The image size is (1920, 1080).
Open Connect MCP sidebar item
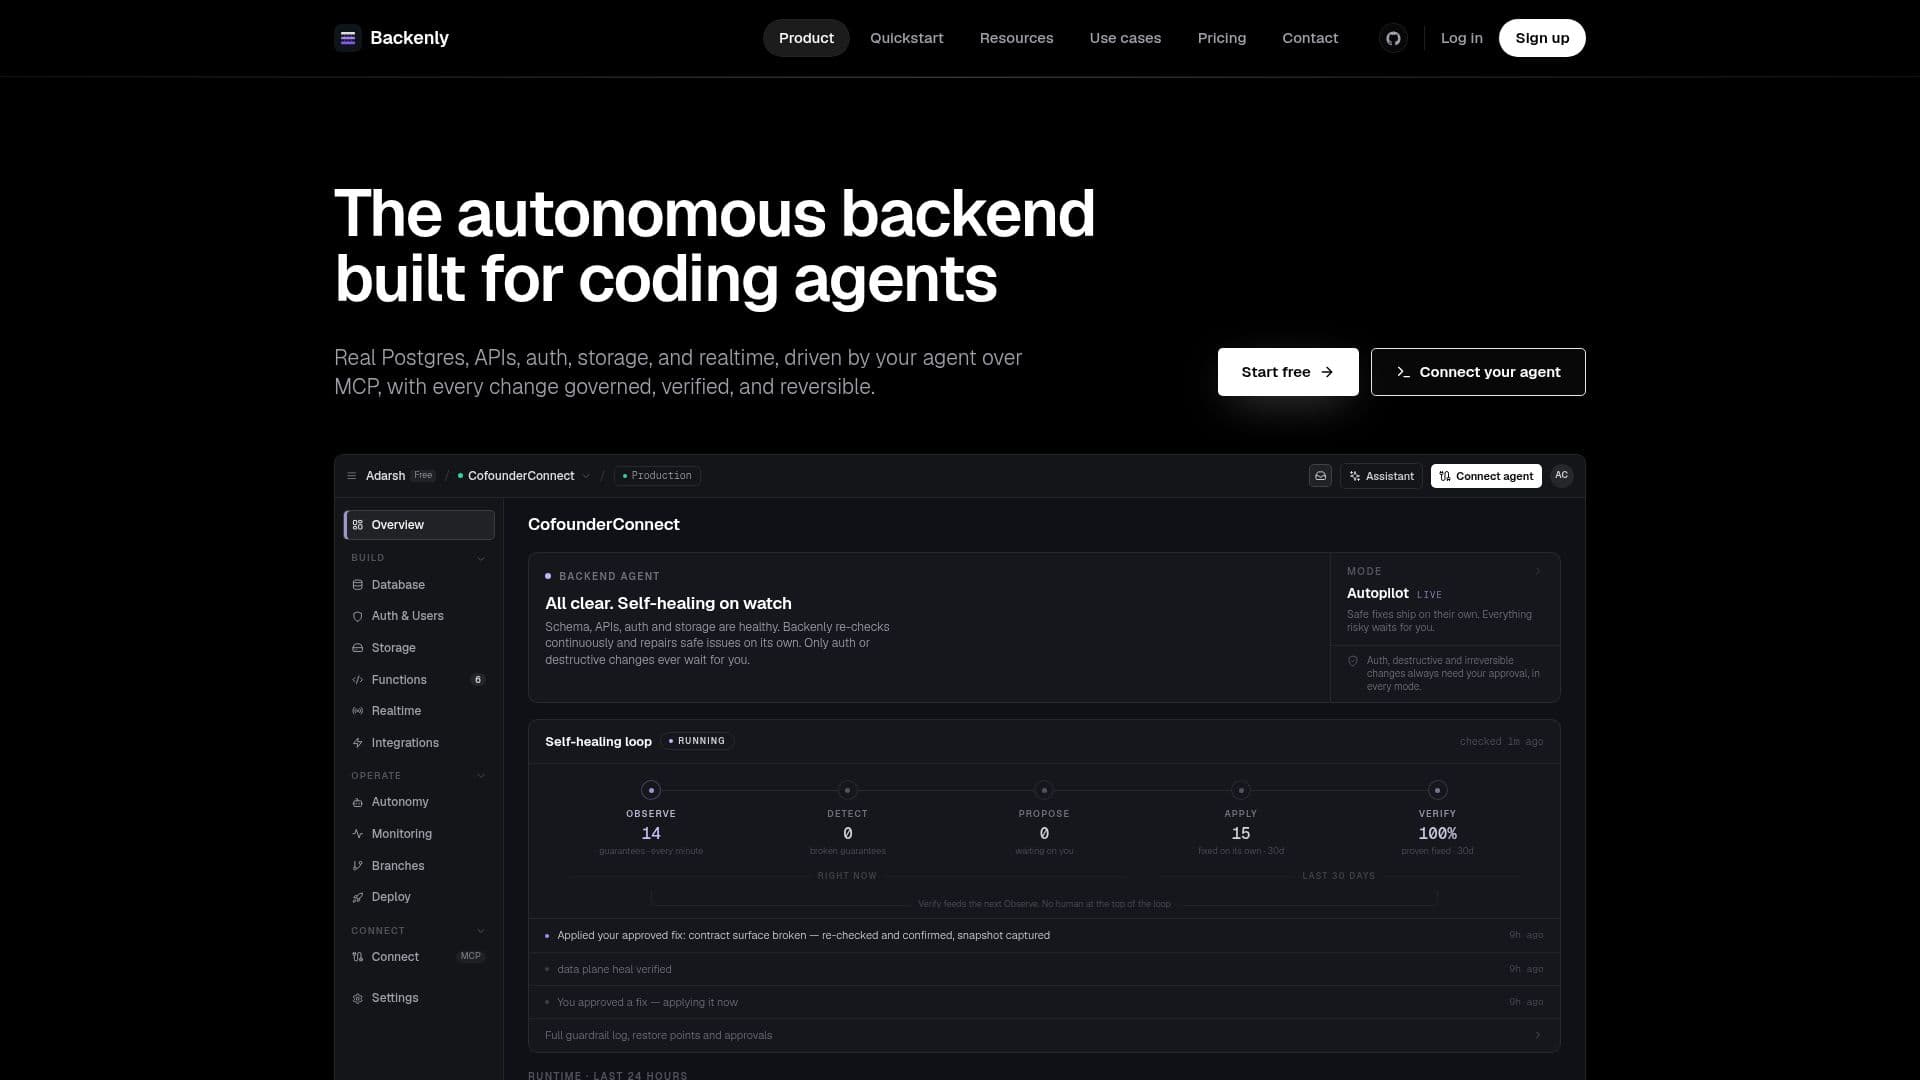[419, 957]
